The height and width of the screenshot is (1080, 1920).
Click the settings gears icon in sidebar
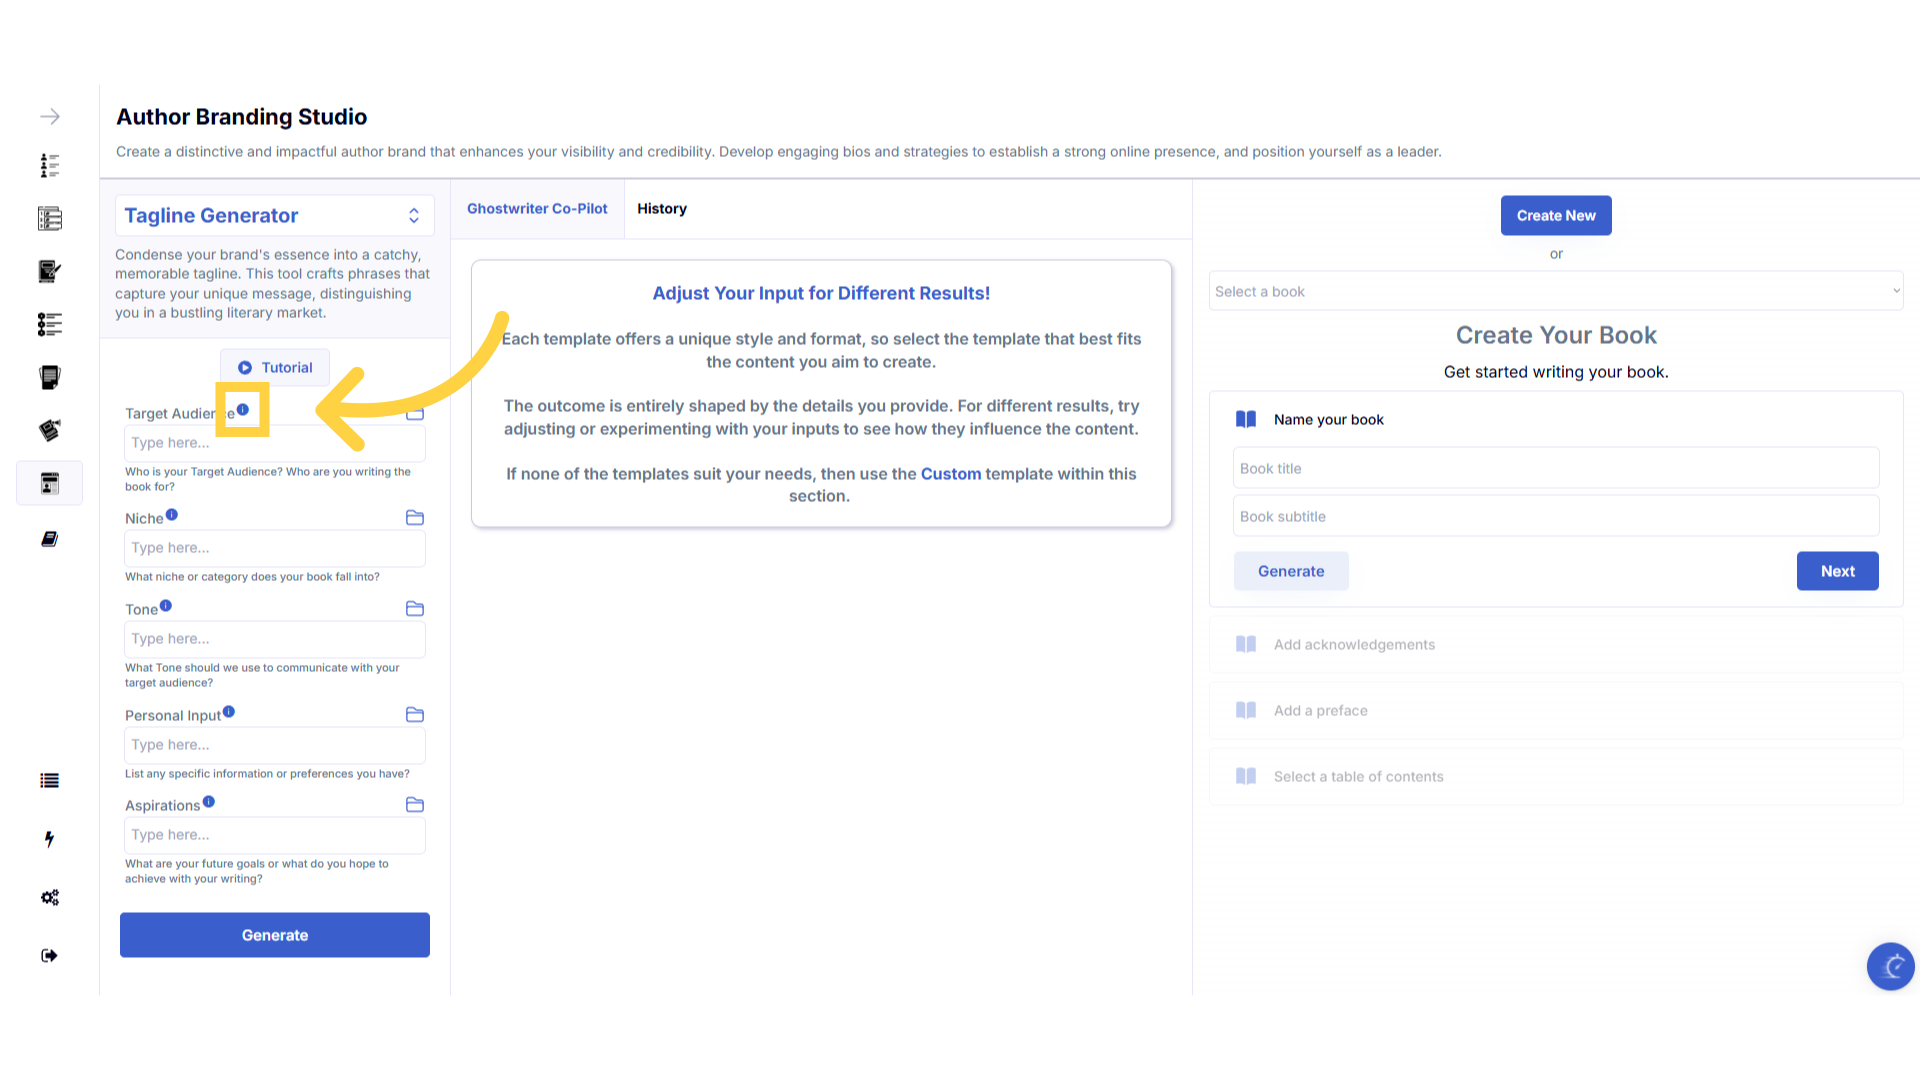[x=50, y=897]
